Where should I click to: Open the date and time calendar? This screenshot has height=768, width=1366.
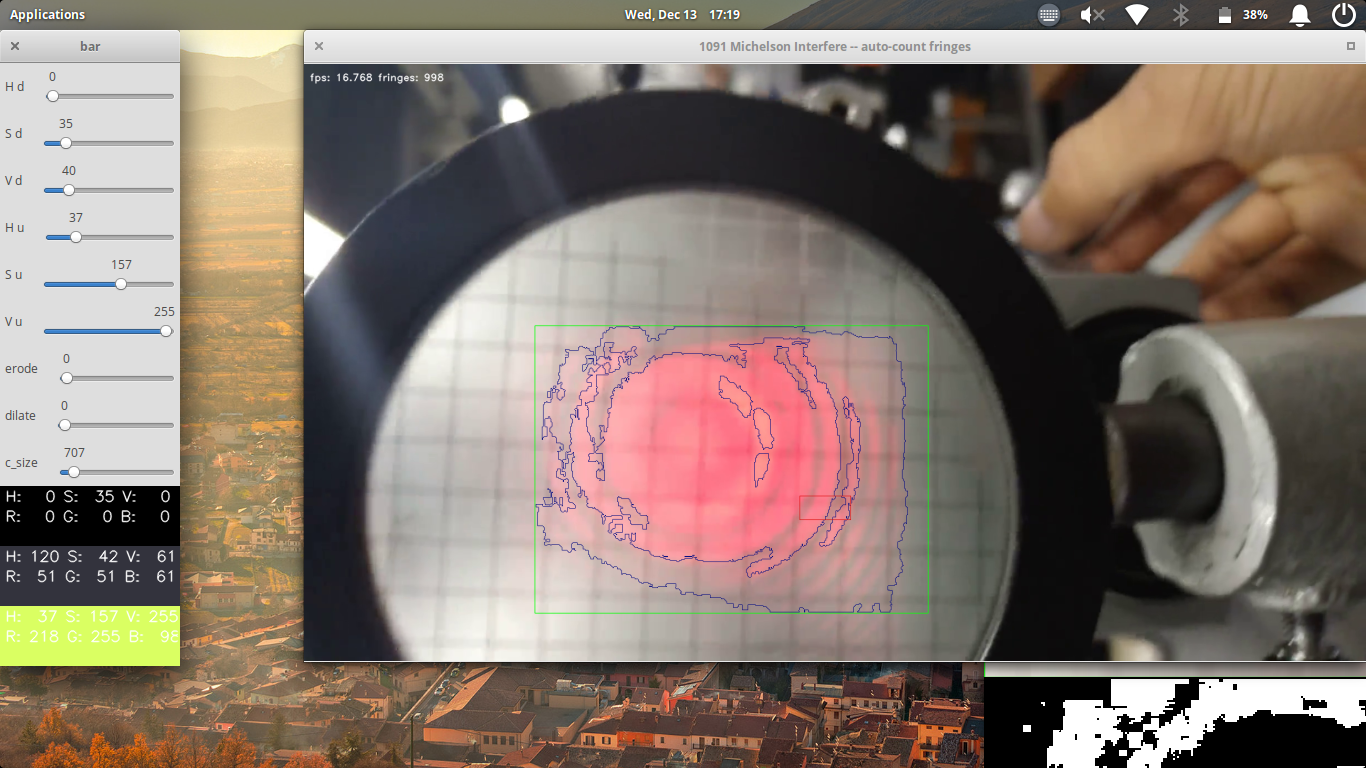tap(682, 14)
